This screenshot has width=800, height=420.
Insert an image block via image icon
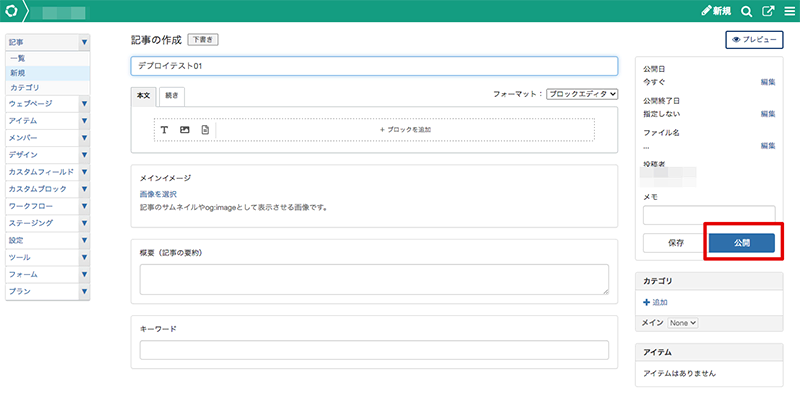[184, 130]
